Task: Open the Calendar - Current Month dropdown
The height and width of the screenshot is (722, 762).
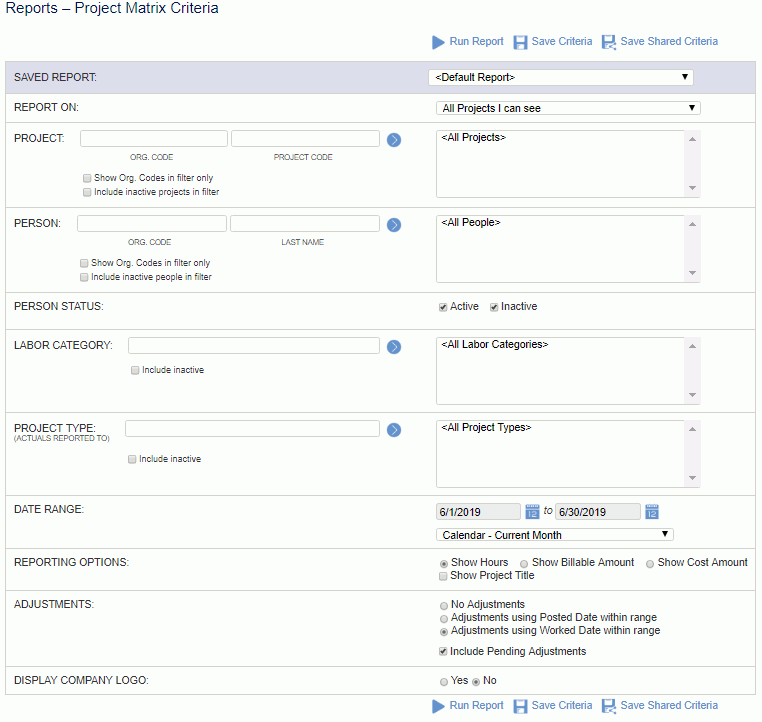Action: tap(554, 534)
